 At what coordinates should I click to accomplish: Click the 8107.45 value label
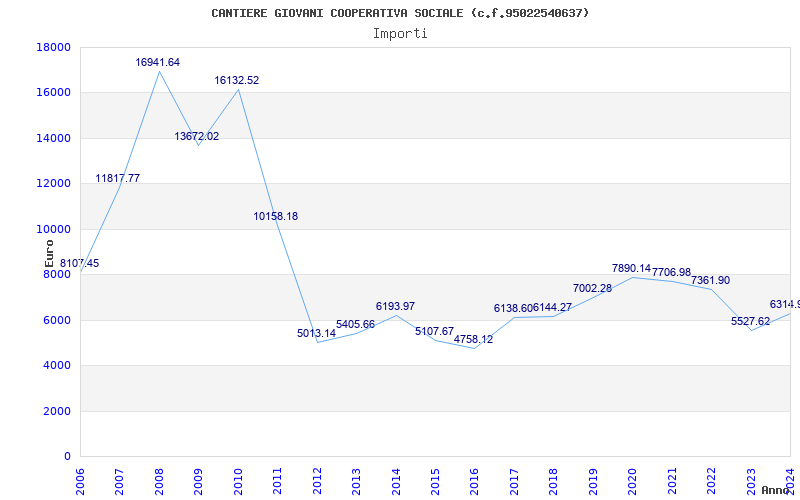click(x=80, y=263)
